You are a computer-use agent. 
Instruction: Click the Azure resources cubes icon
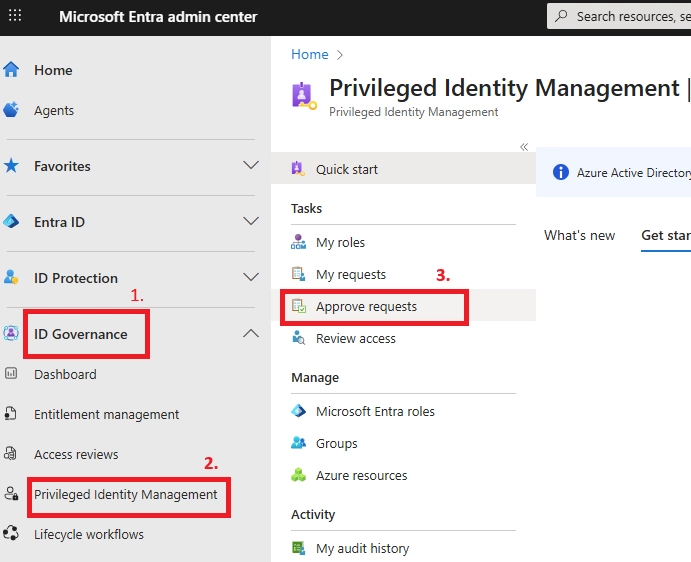pos(298,475)
